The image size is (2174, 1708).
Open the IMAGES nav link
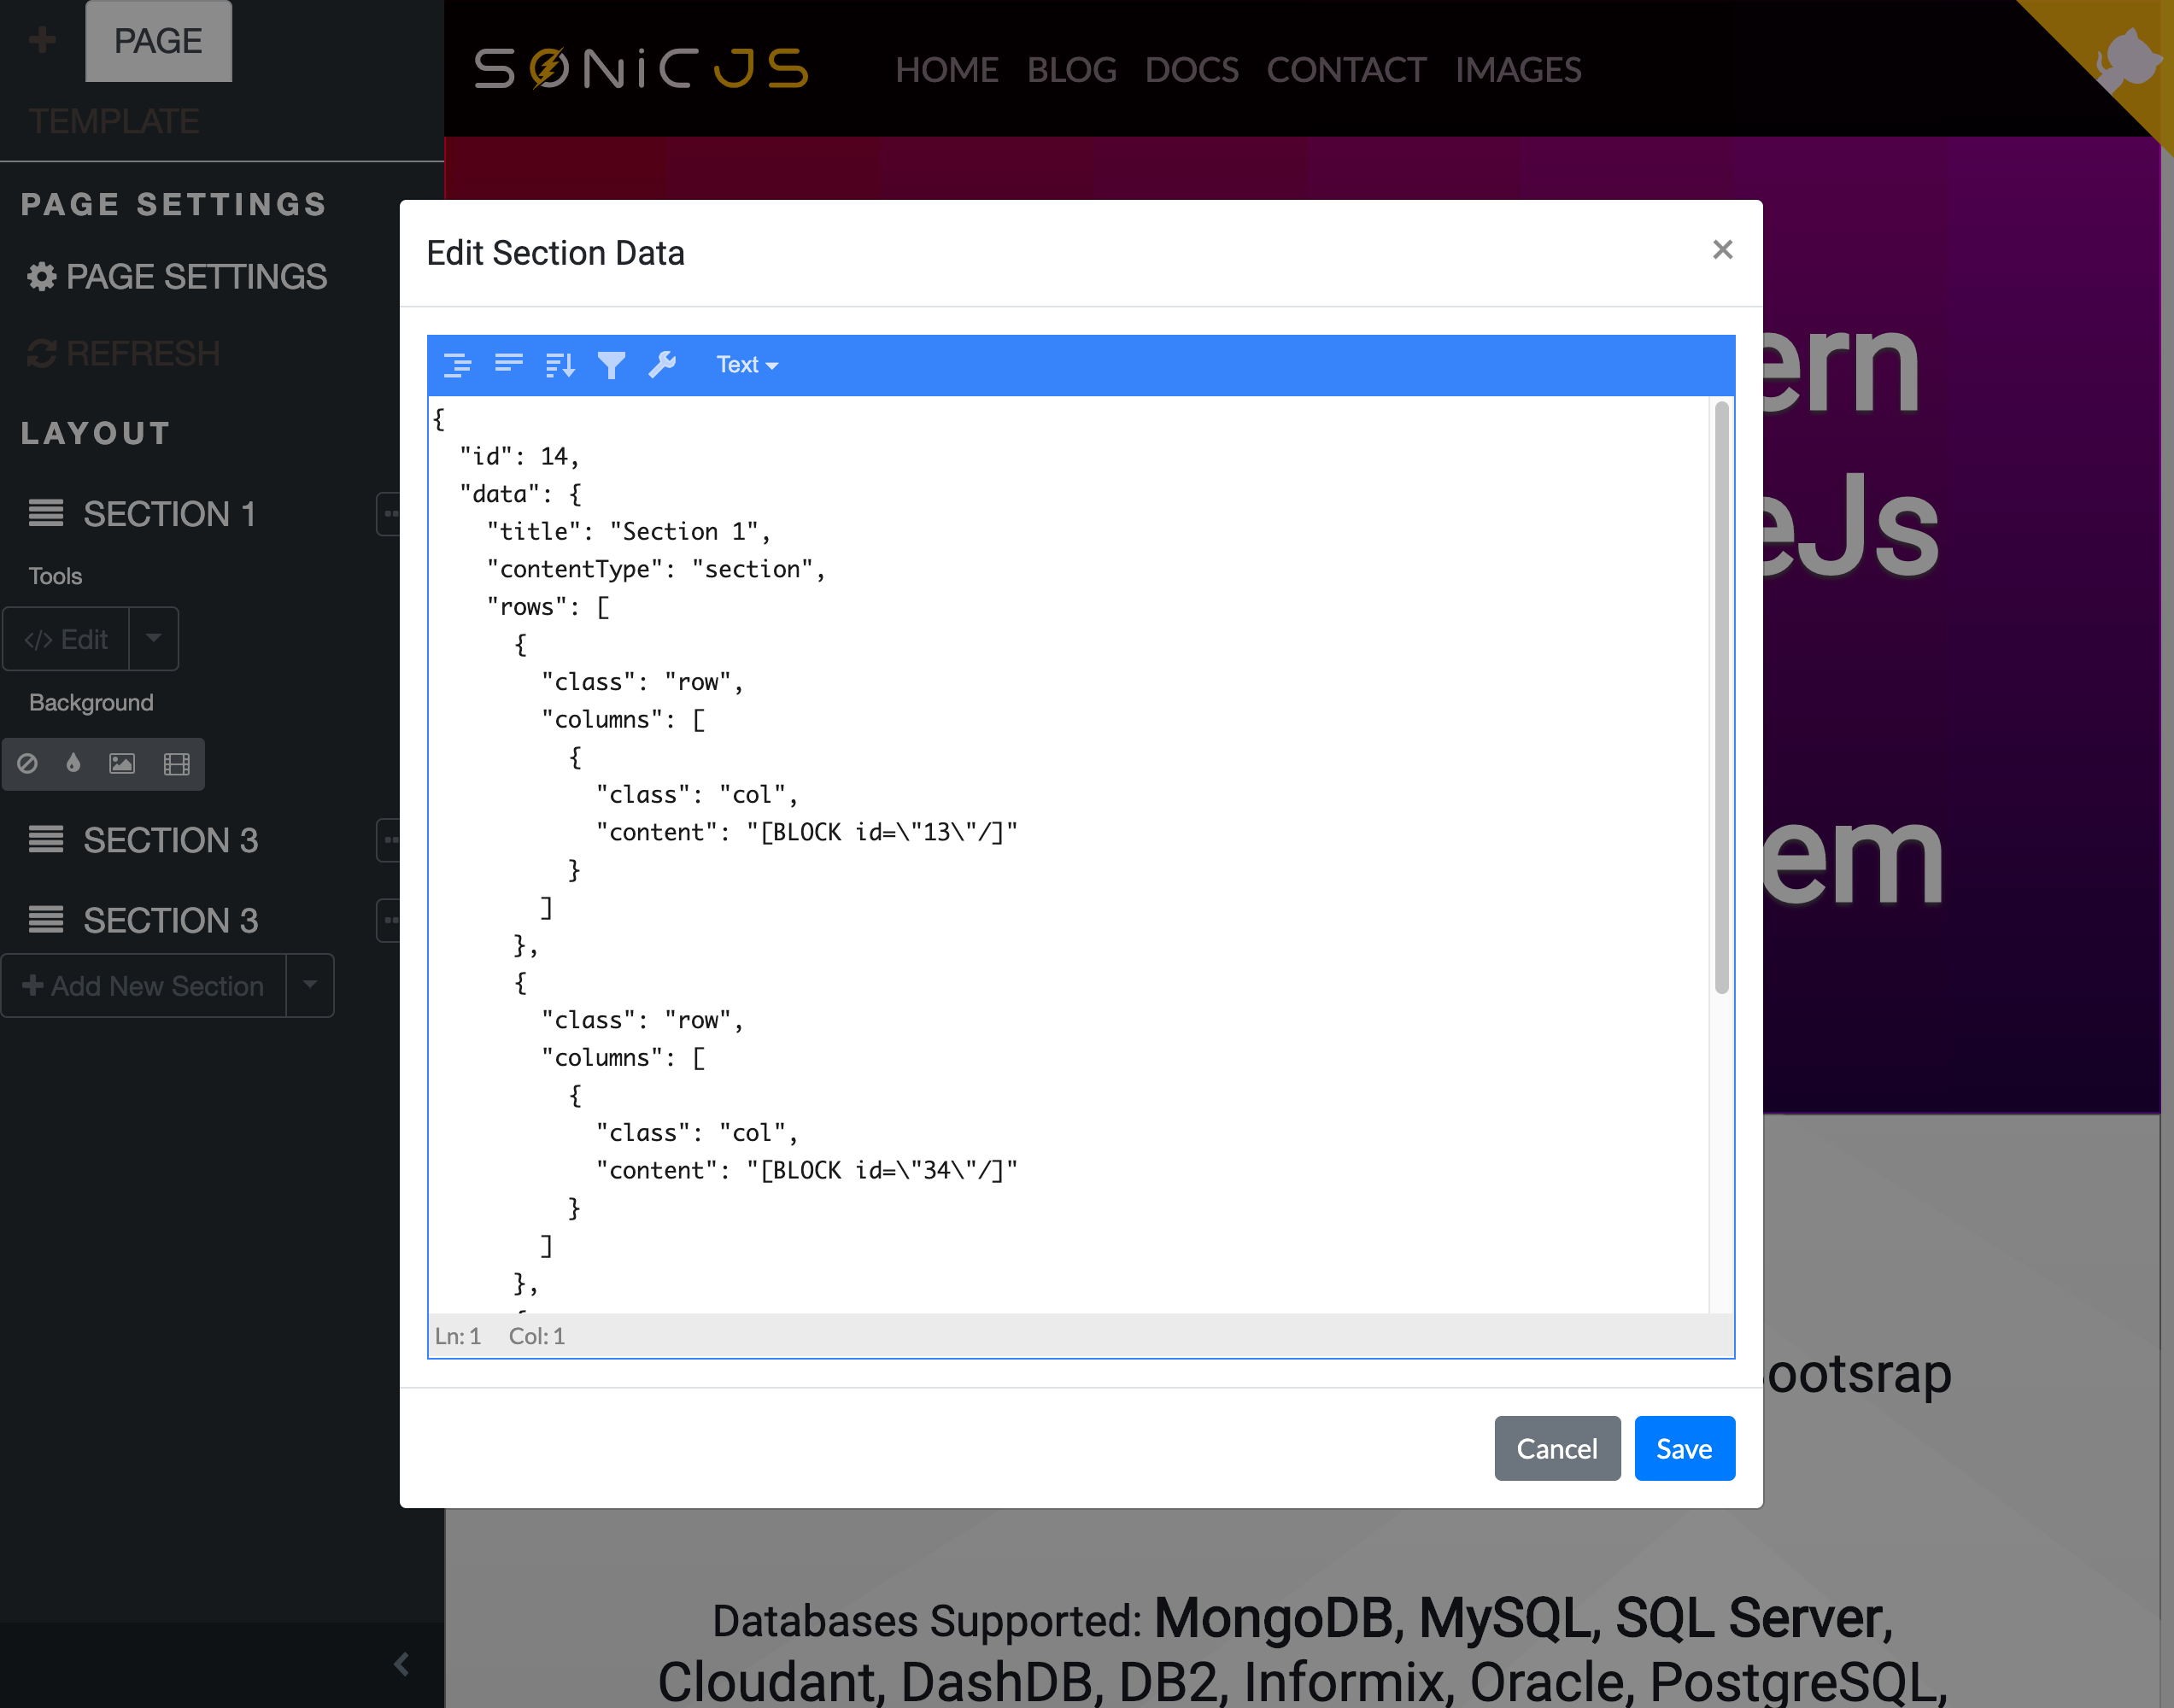point(1518,70)
